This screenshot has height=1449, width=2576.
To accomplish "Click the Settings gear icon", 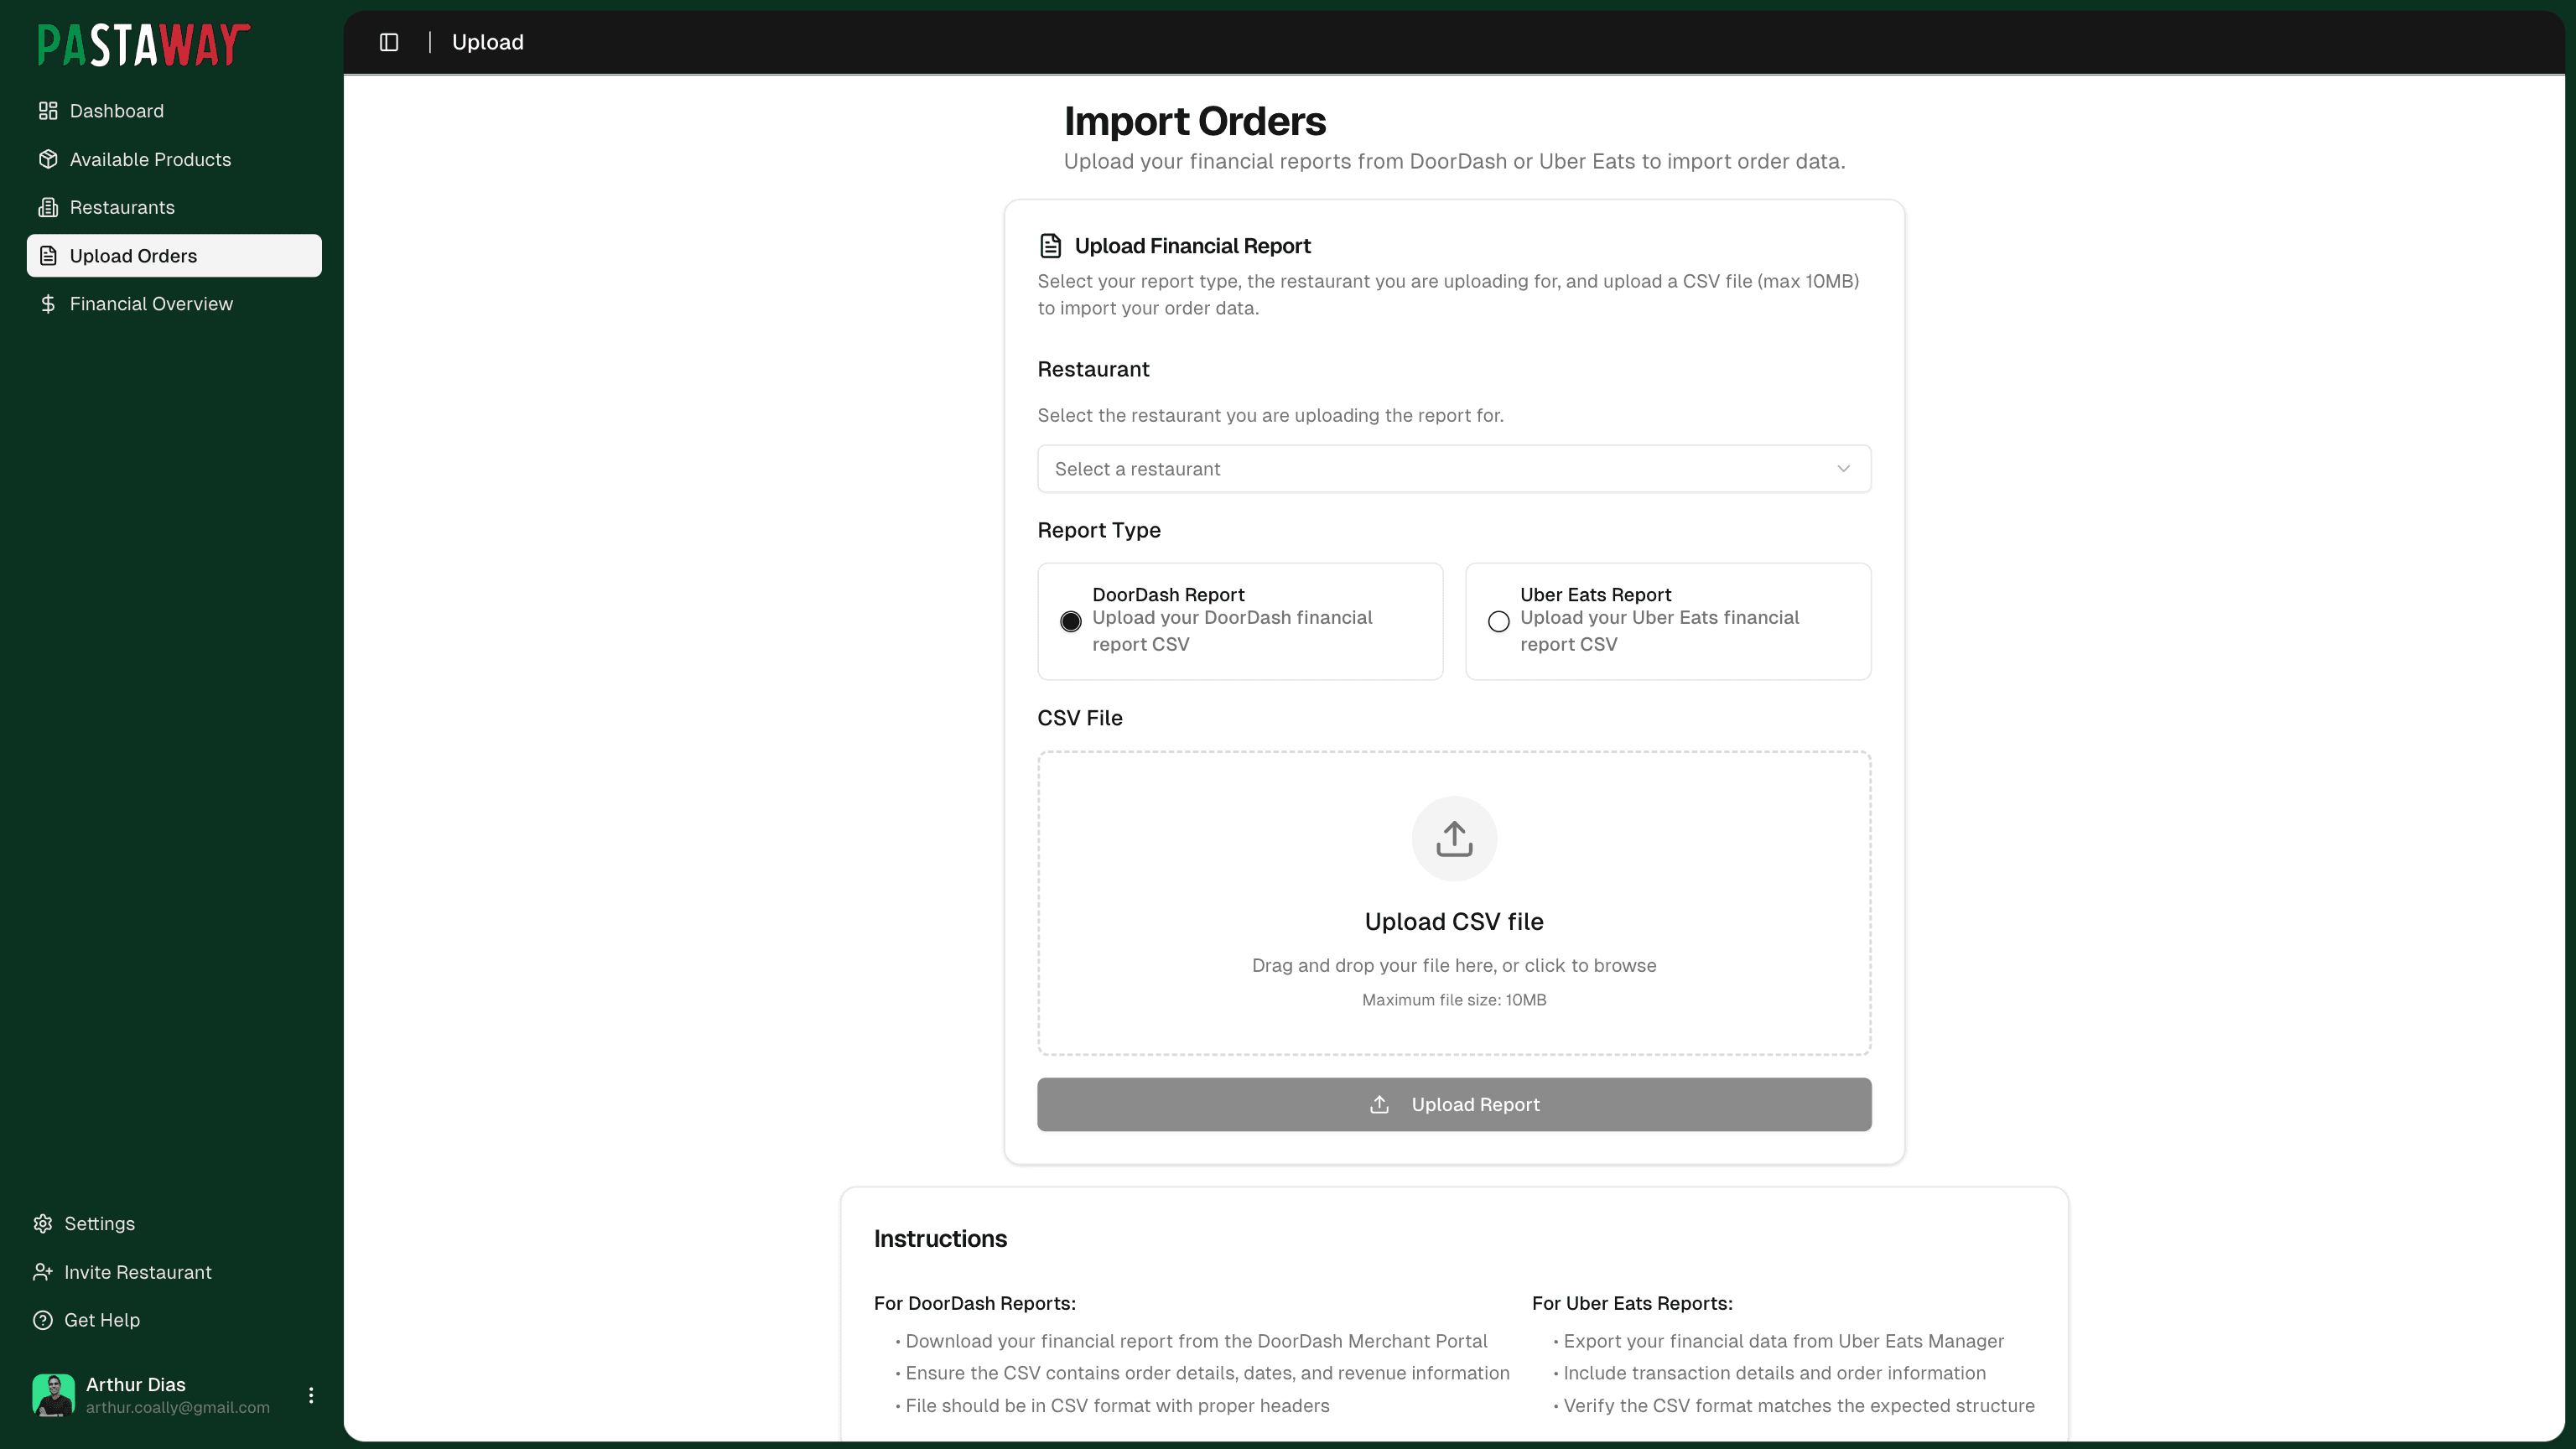I will coord(43,1223).
